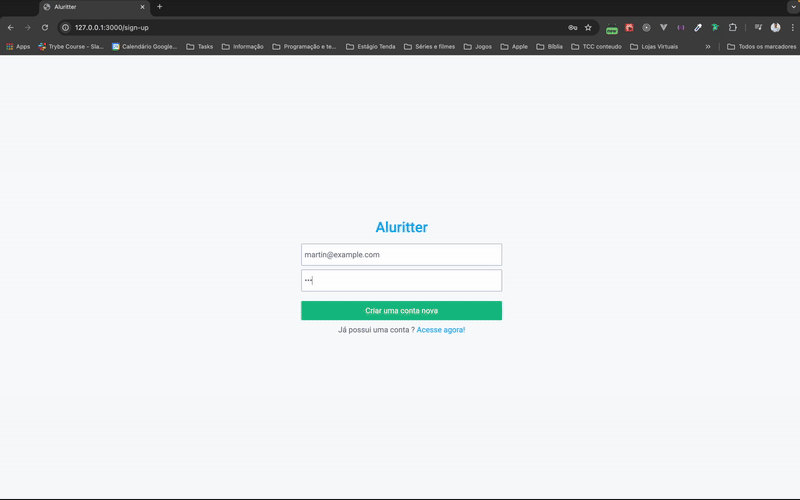Click the forward navigation arrow
800x500 pixels.
(x=28, y=28)
